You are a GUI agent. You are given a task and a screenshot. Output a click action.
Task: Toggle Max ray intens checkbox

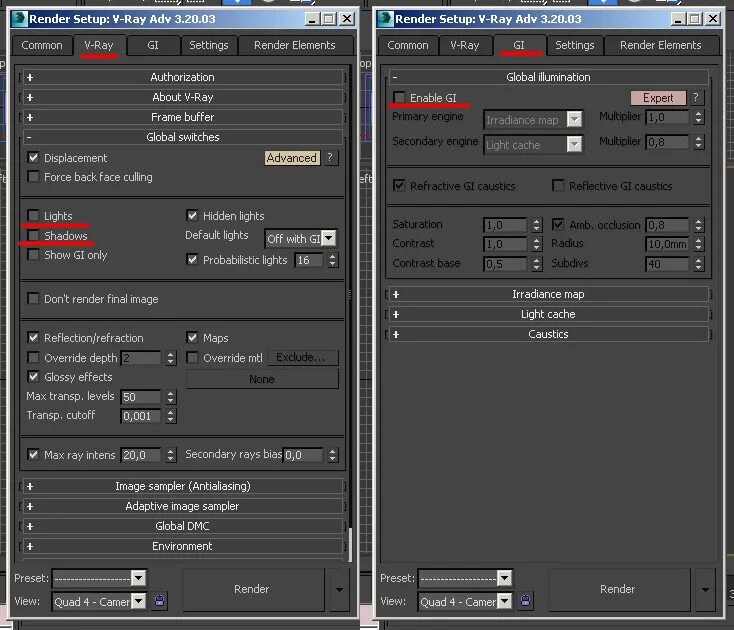click(x=33, y=454)
